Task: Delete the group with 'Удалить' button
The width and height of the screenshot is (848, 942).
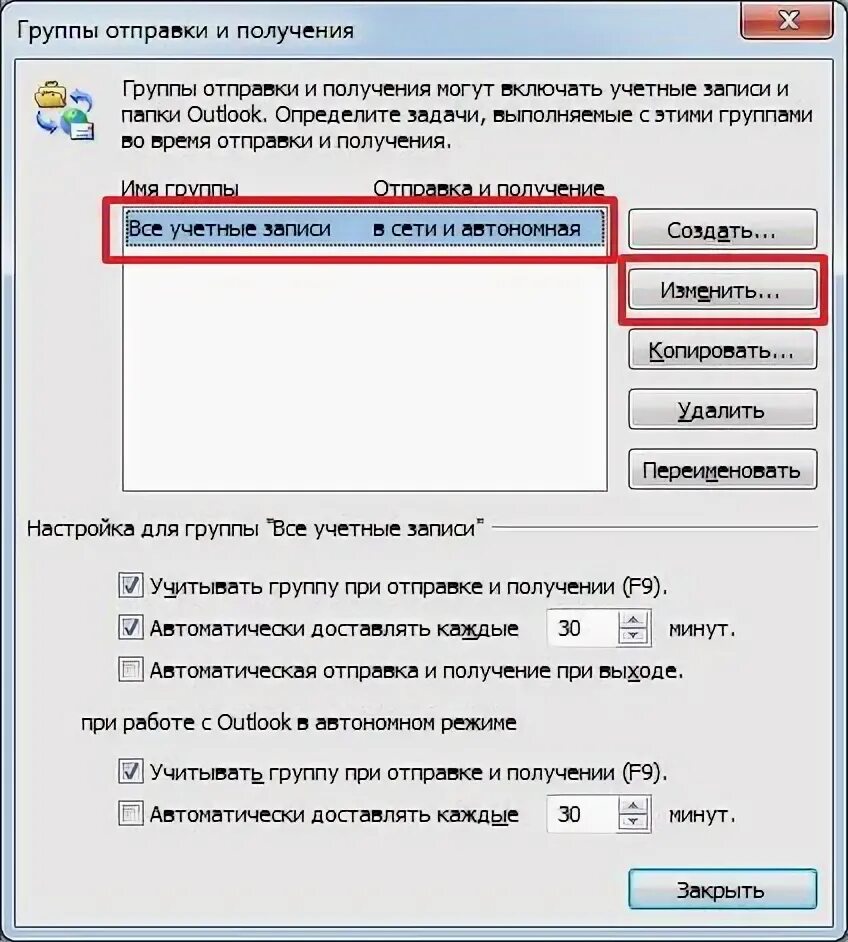Action: coord(722,410)
